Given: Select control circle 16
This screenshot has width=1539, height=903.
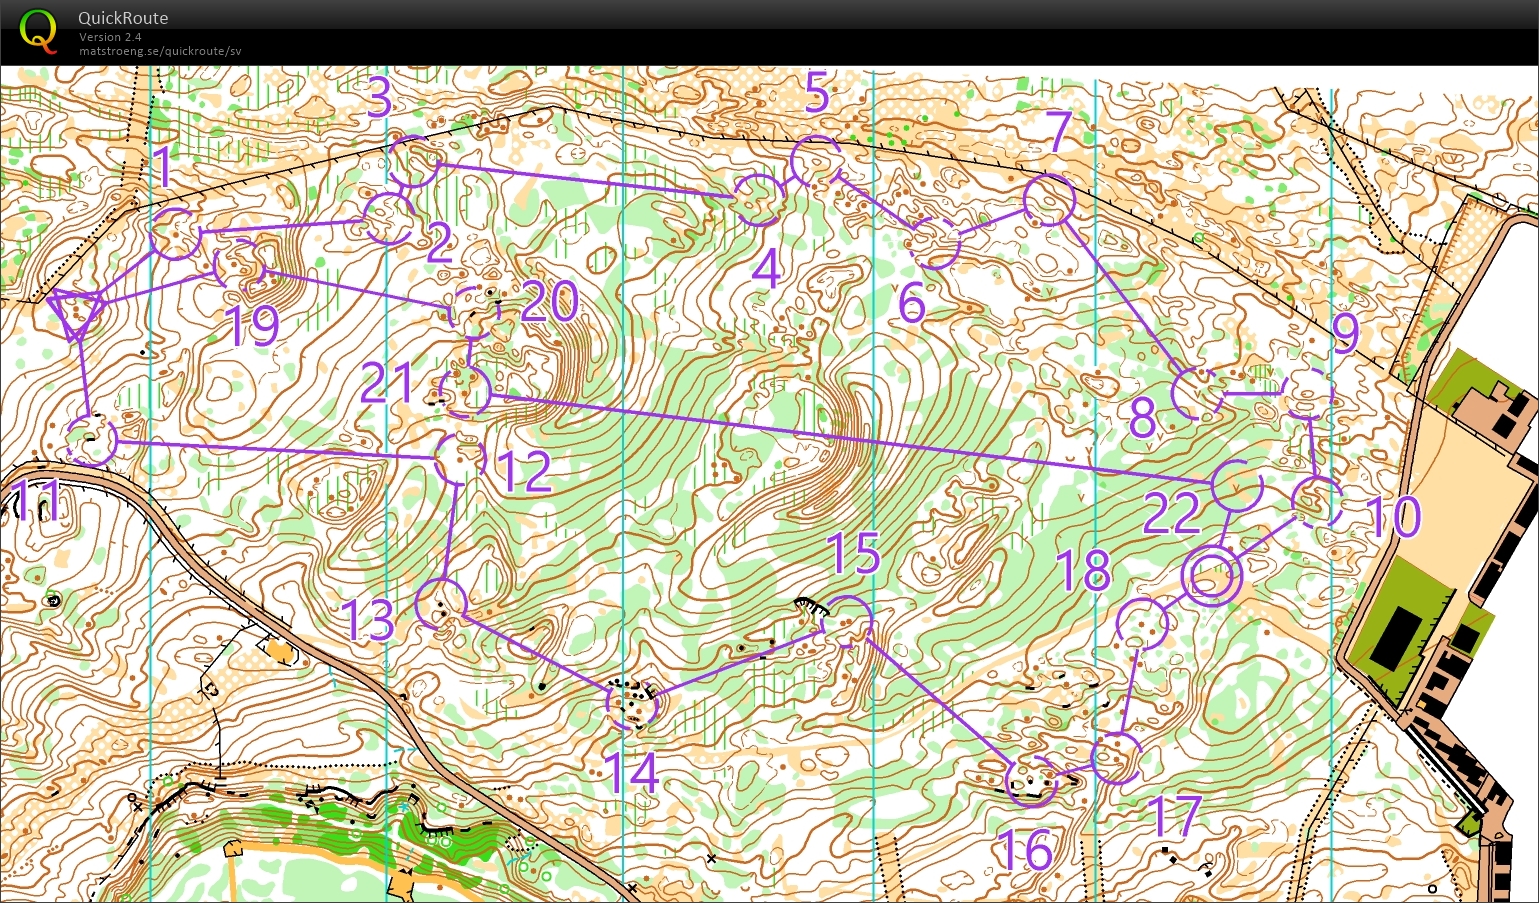Looking at the screenshot, I should tap(1031, 781).
